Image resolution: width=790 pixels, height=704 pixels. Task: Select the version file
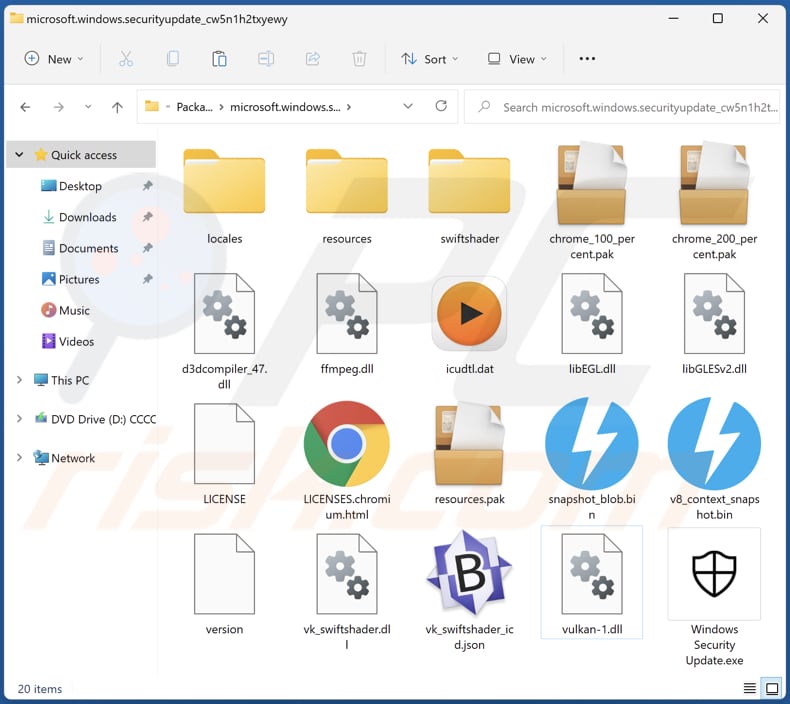click(224, 585)
